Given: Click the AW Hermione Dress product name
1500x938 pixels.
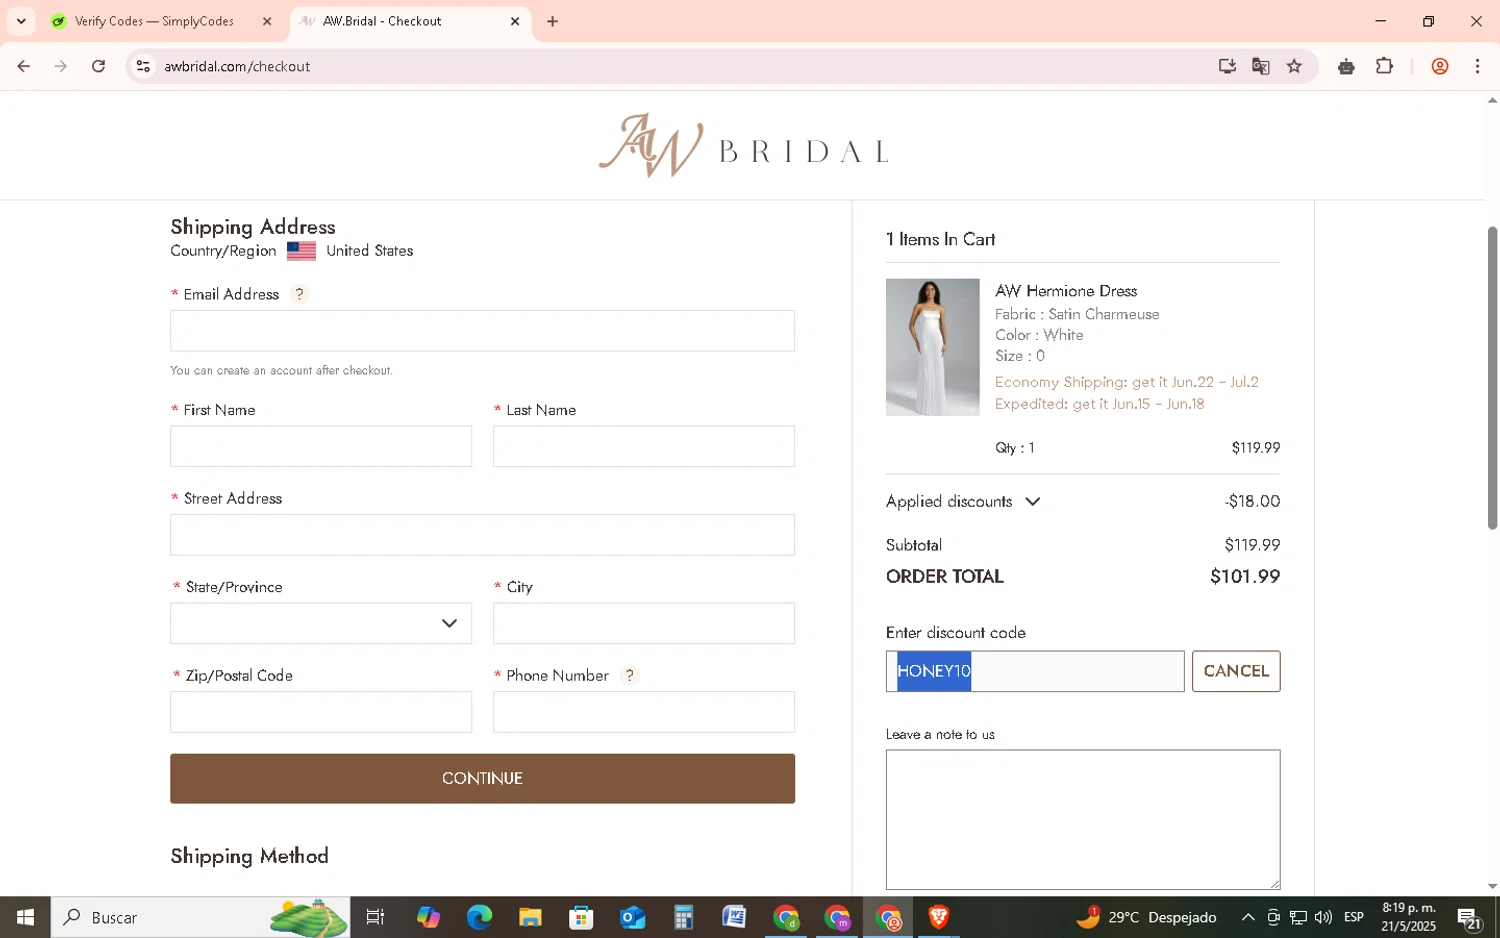Looking at the screenshot, I should click(1066, 291).
